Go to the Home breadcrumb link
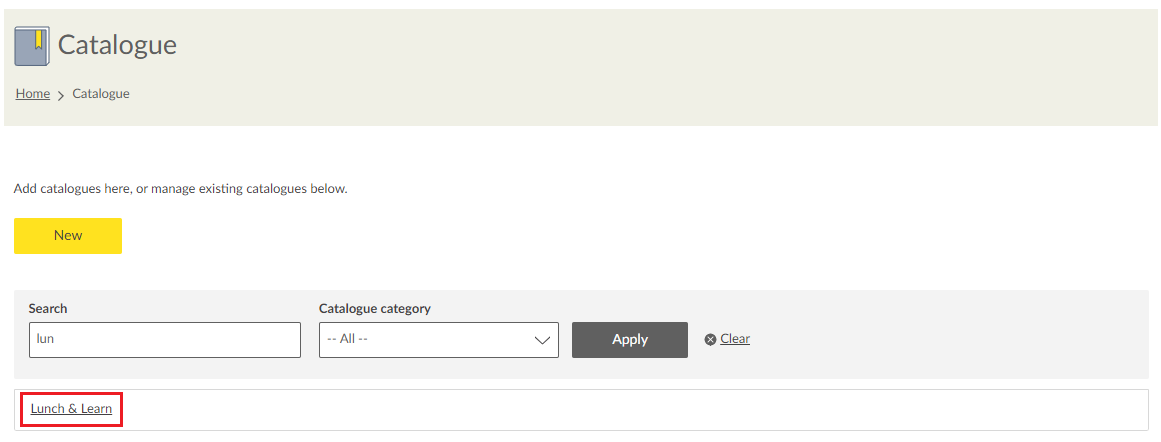1161x442 pixels. pyautogui.click(x=33, y=94)
